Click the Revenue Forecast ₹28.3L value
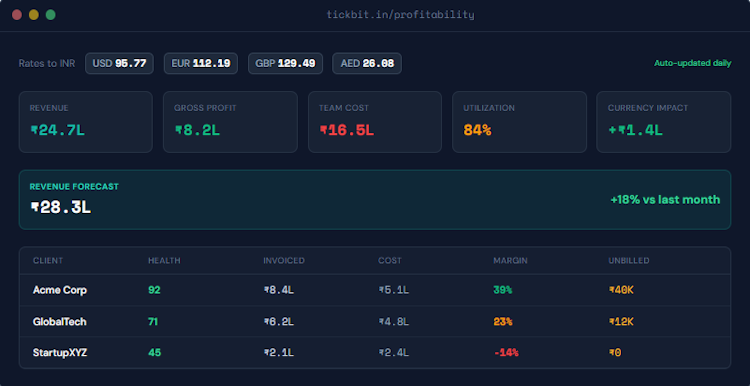This screenshot has width=750, height=386. coord(61,208)
